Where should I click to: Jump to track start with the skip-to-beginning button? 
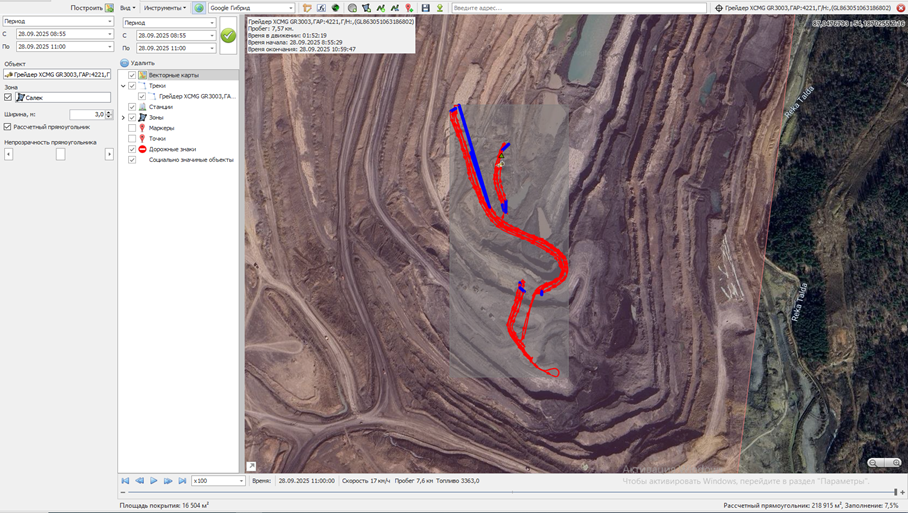[126, 481]
